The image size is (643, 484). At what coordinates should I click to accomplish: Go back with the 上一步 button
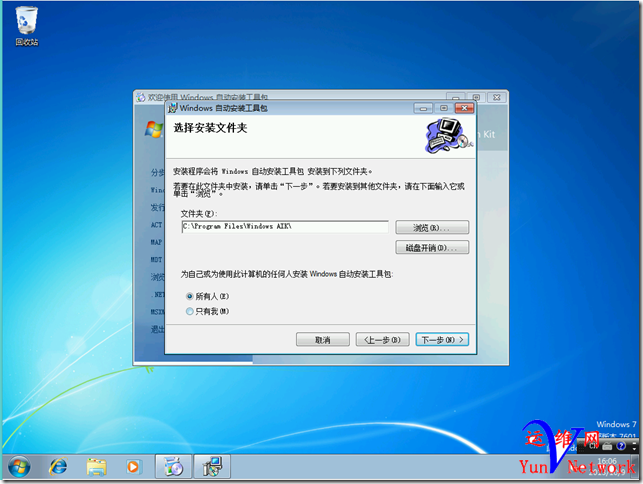(382, 340)
